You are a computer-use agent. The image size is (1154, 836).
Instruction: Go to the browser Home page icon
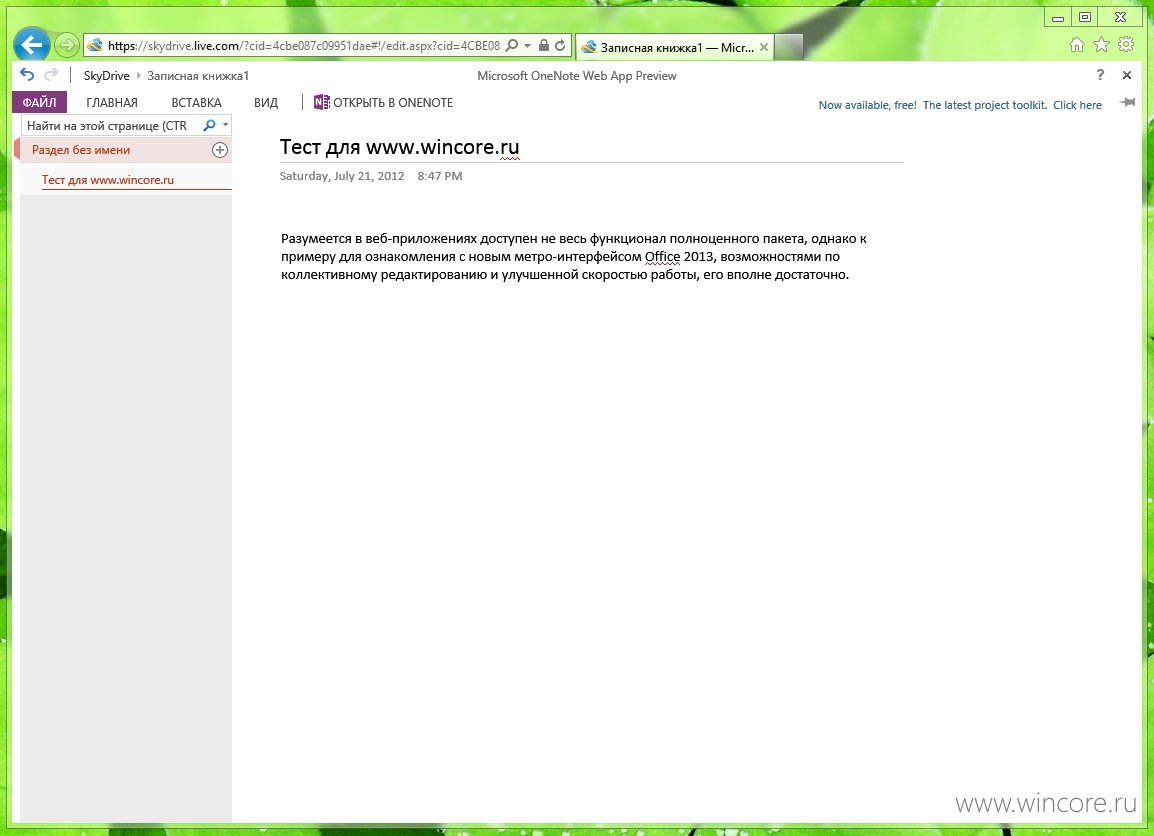click(1077, 45)
